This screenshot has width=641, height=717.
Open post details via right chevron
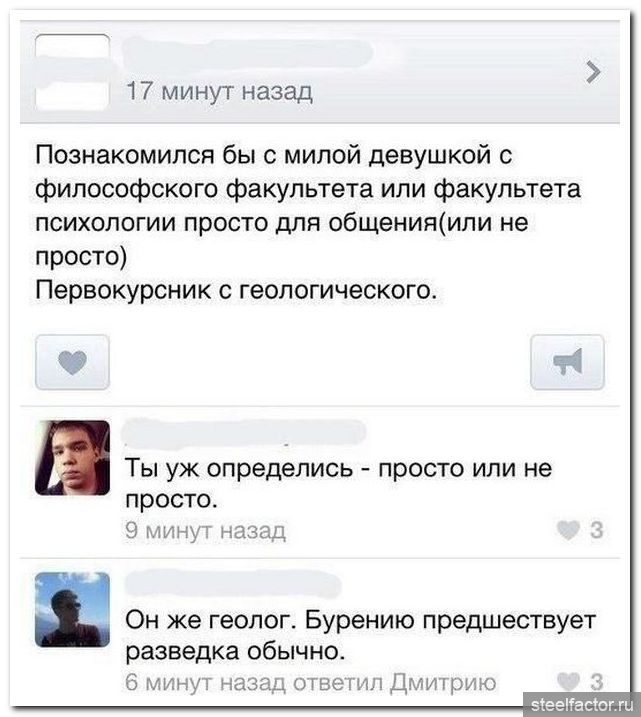tap(593, 72)
